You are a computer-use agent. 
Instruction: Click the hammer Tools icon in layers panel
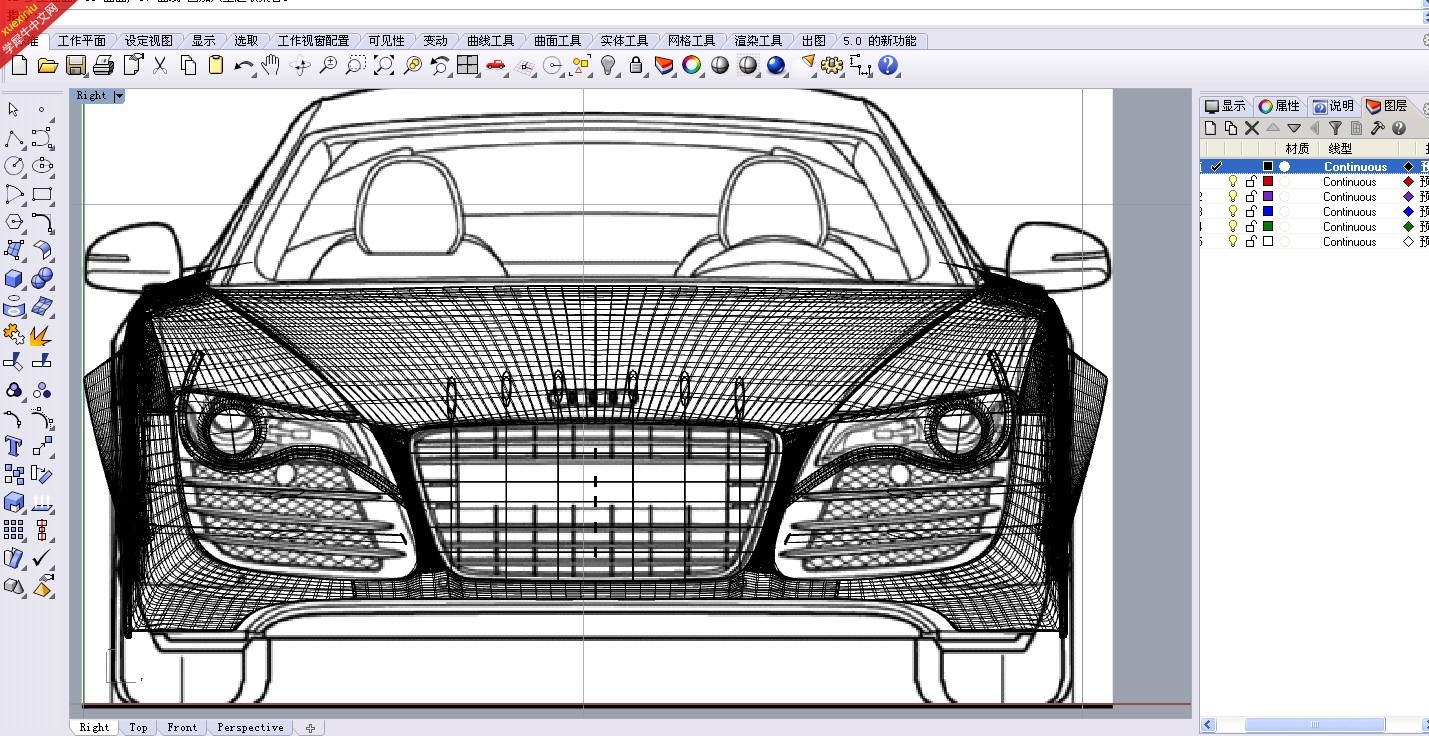coord(1377,128)
